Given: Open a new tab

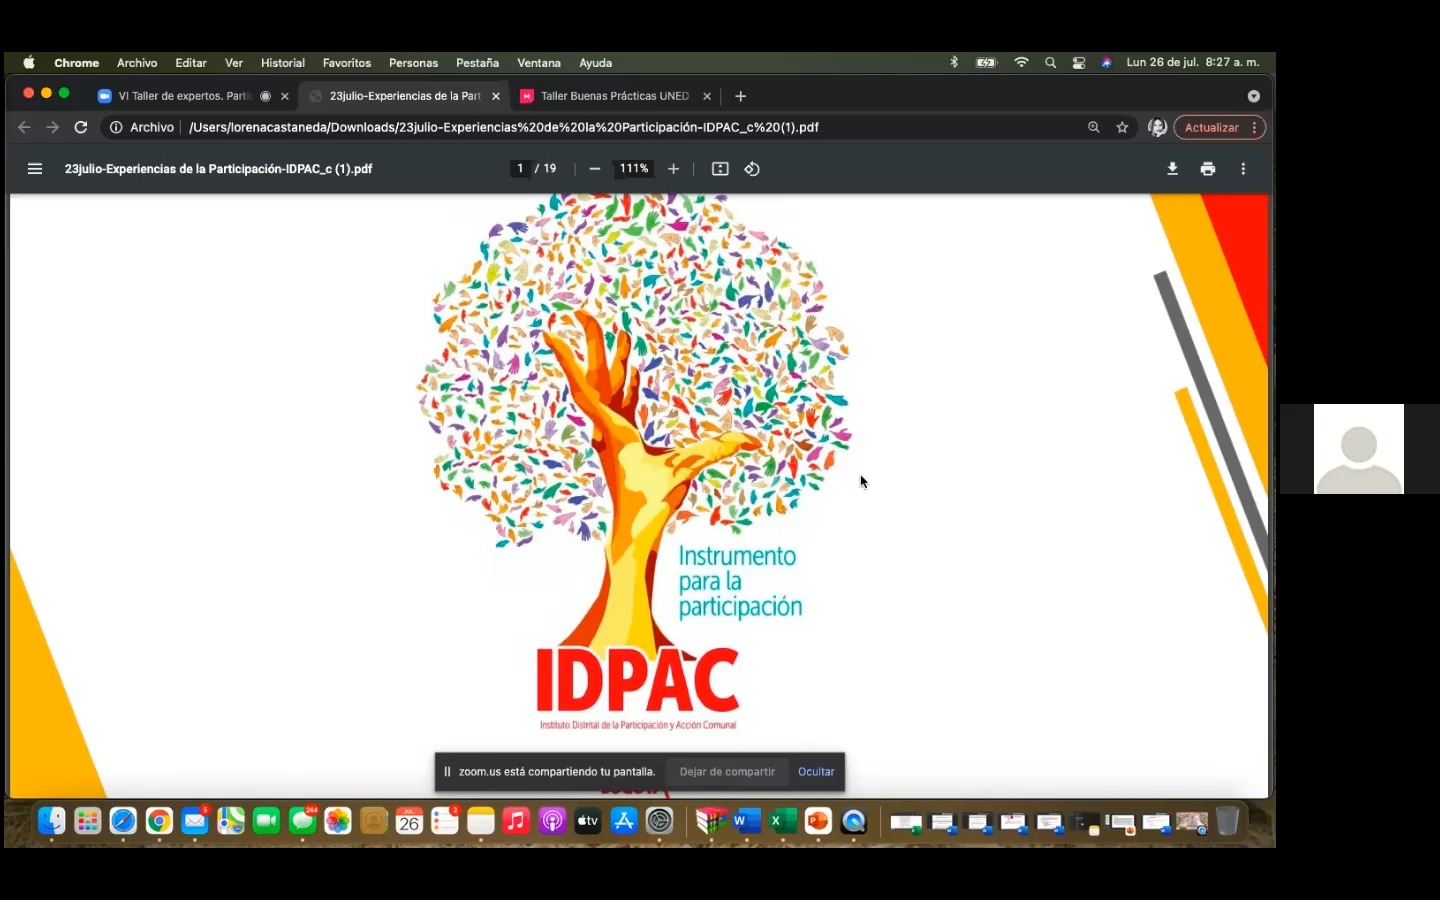Looking at the screenshot, I should tap(740, 96).
